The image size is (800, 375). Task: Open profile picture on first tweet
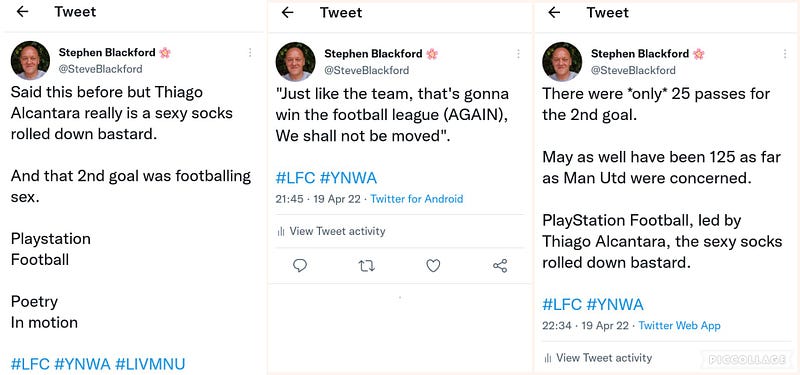30,61
